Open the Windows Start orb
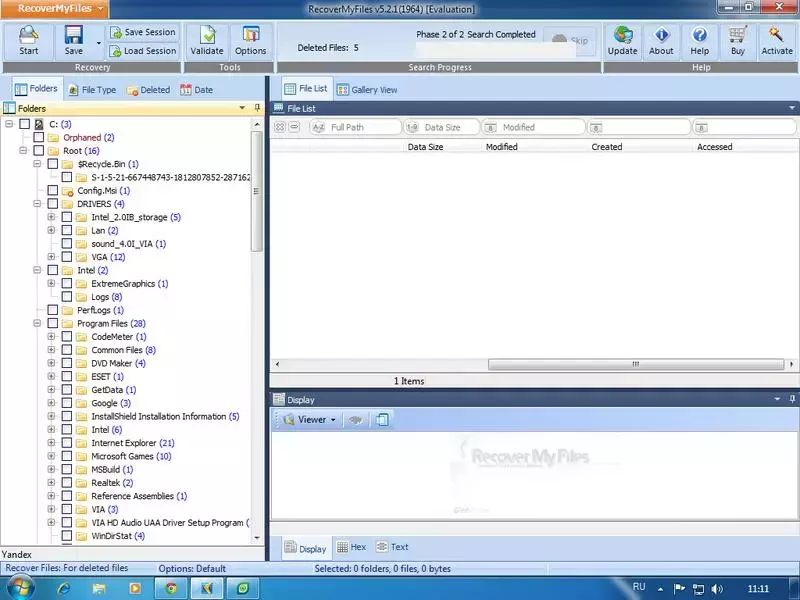800x600 pixels. (20, 588)
